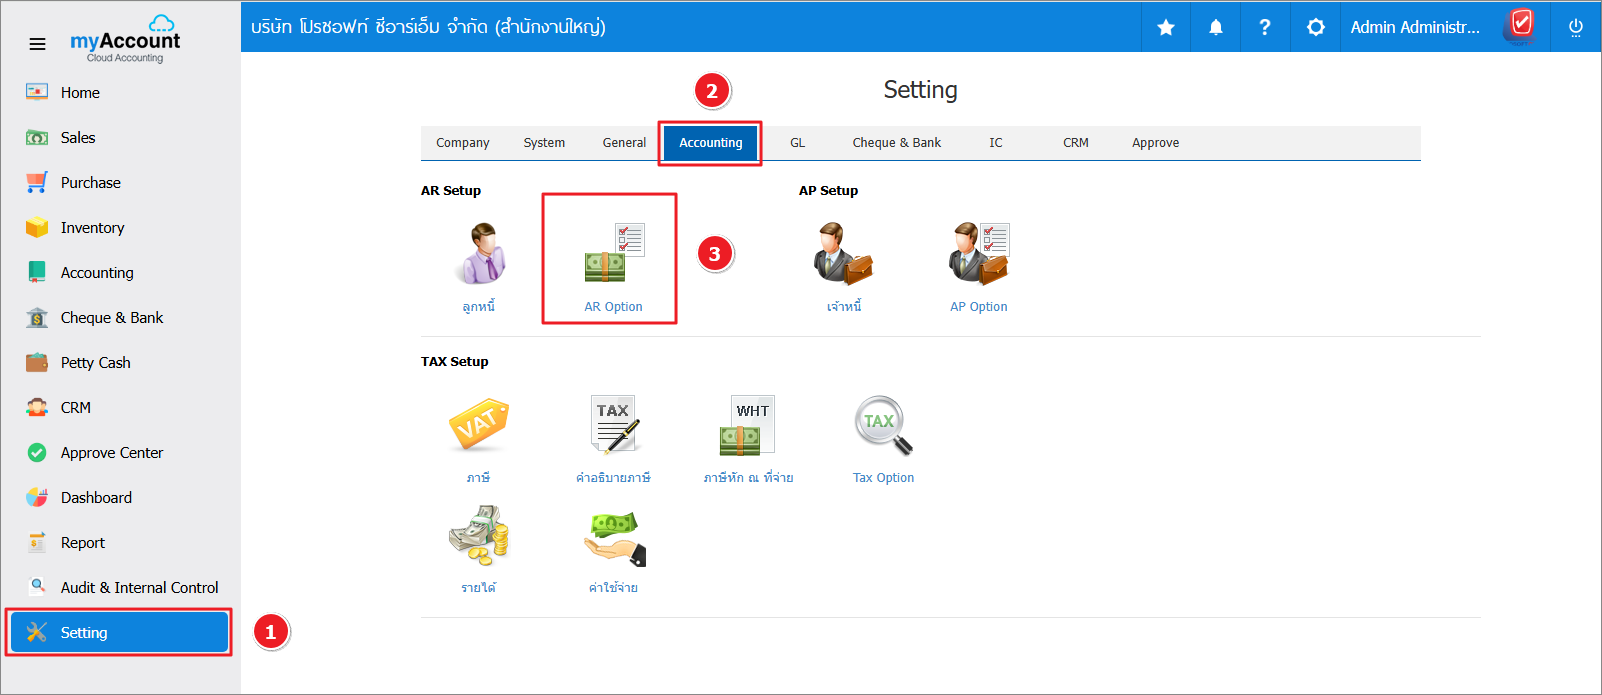Open the AP Option setup icon

[978, 255]
